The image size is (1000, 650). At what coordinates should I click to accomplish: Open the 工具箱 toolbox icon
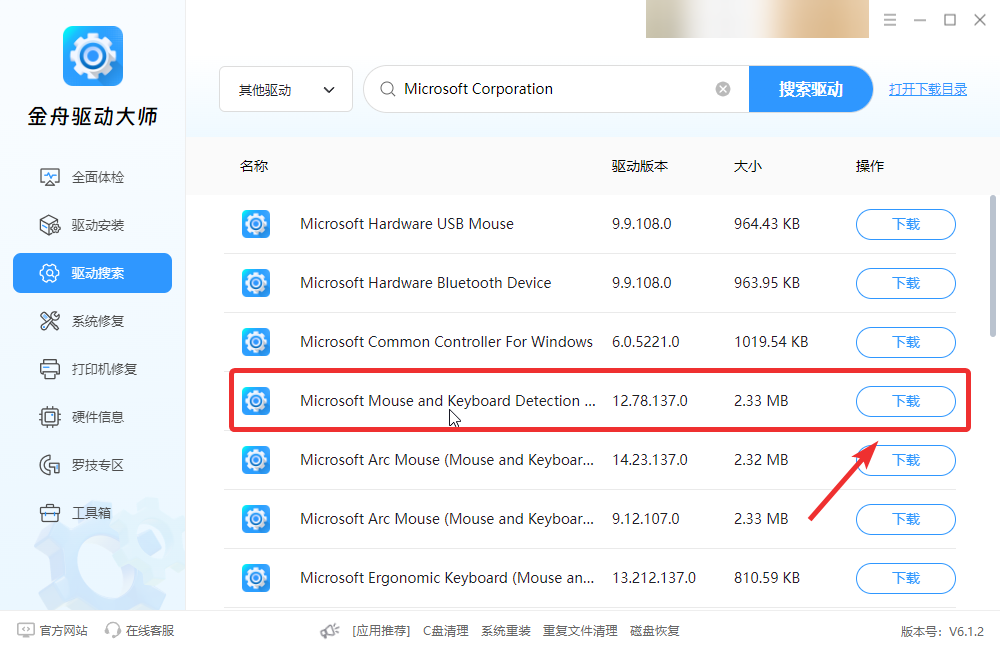pos(50,513)
